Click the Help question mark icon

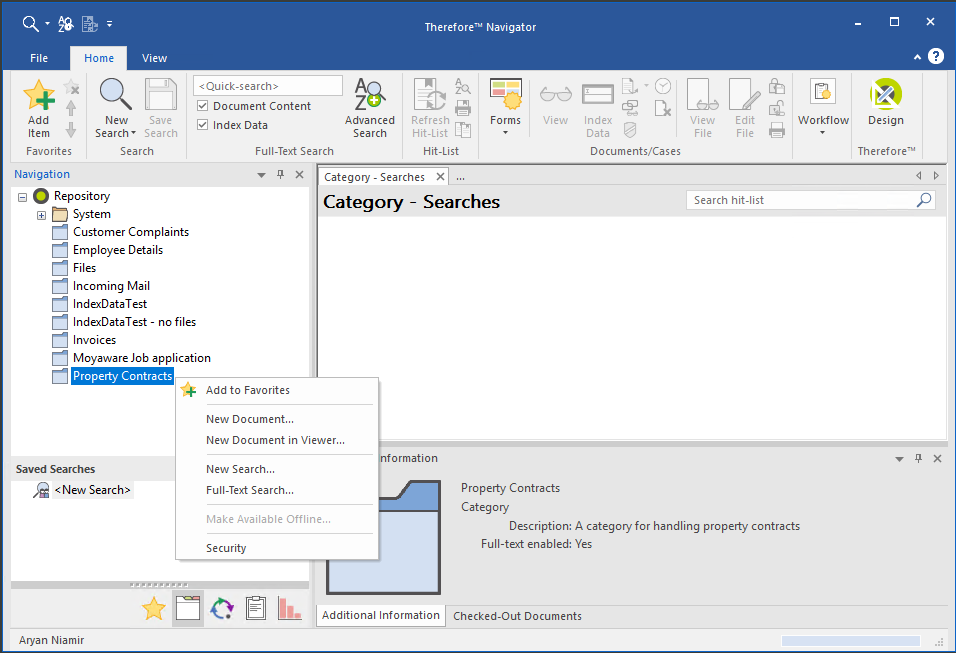tap(936, 56)
